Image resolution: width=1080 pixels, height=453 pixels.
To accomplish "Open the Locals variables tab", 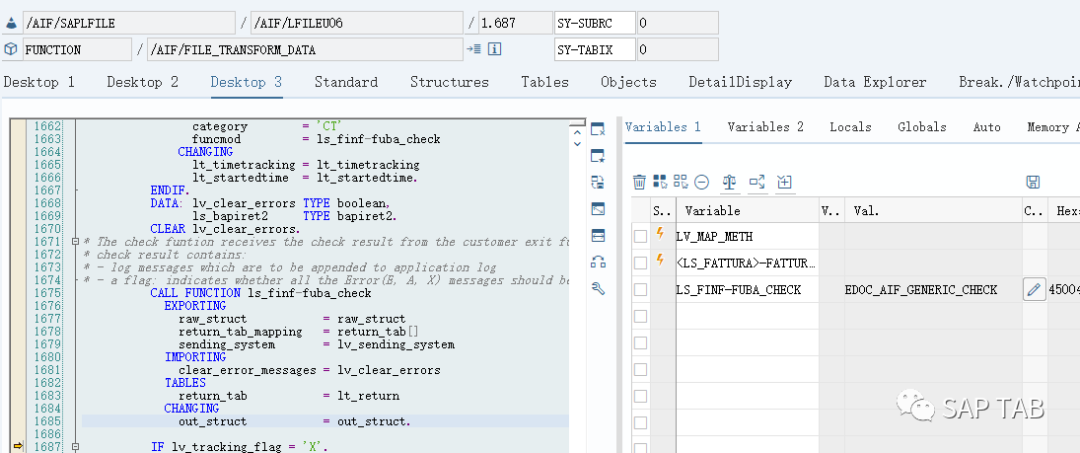I will point(850,127).
